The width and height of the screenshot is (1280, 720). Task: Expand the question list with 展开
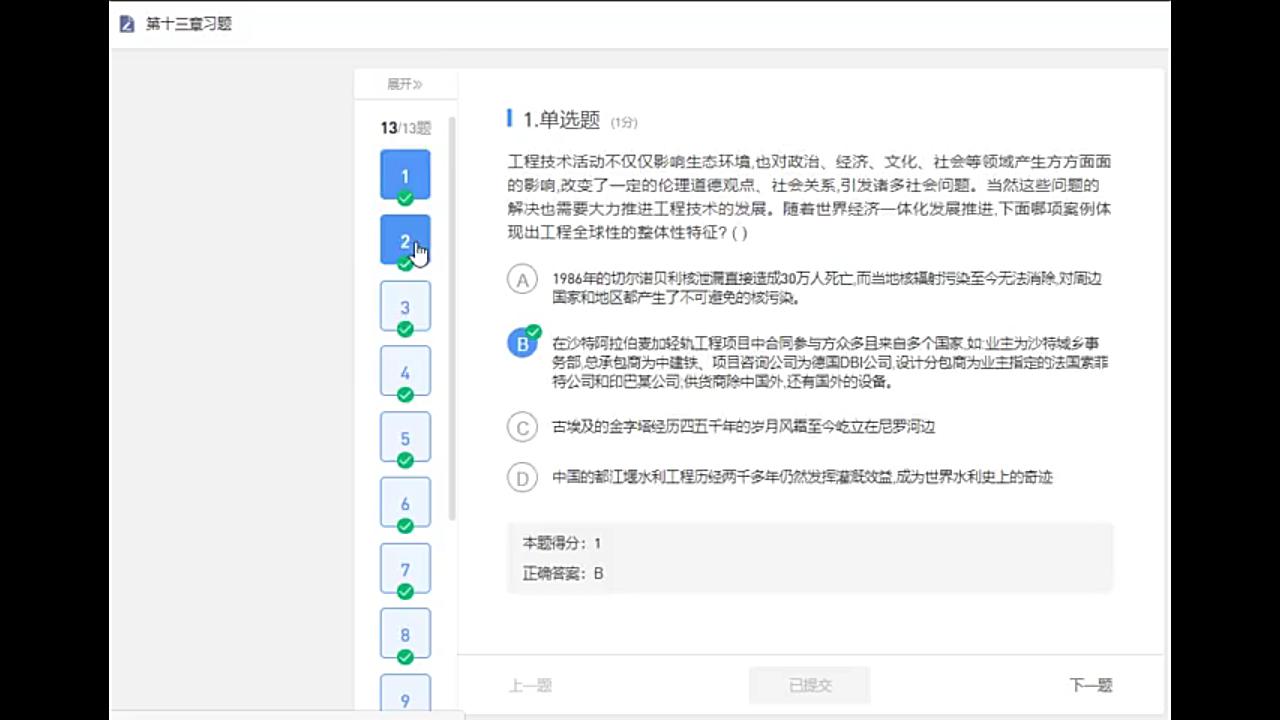tap(405, 84)
